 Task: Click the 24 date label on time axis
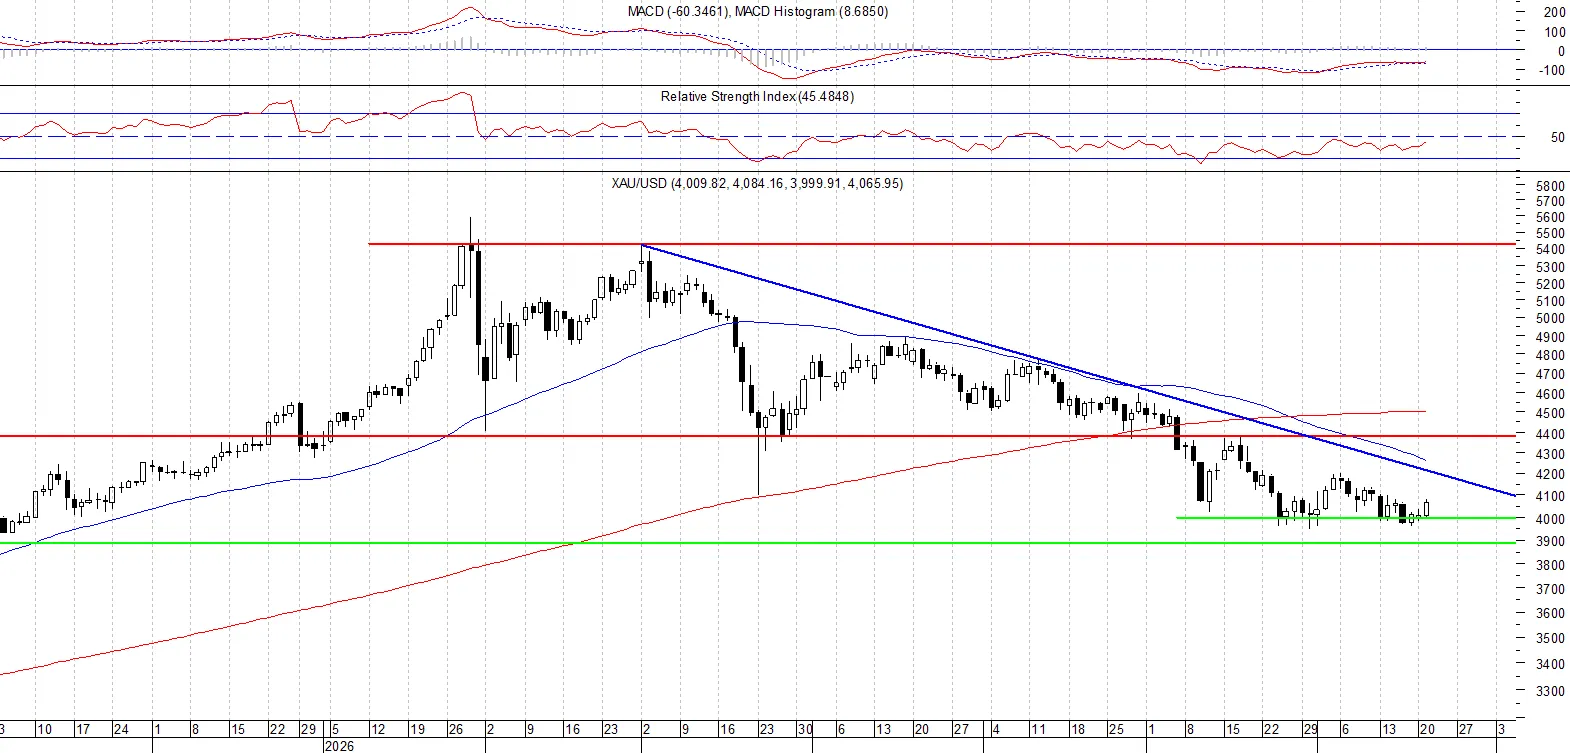(121, 730)
